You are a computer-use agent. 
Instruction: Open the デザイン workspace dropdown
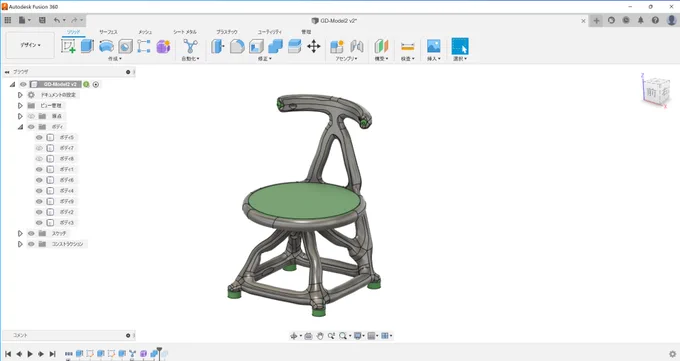[30, 45]
